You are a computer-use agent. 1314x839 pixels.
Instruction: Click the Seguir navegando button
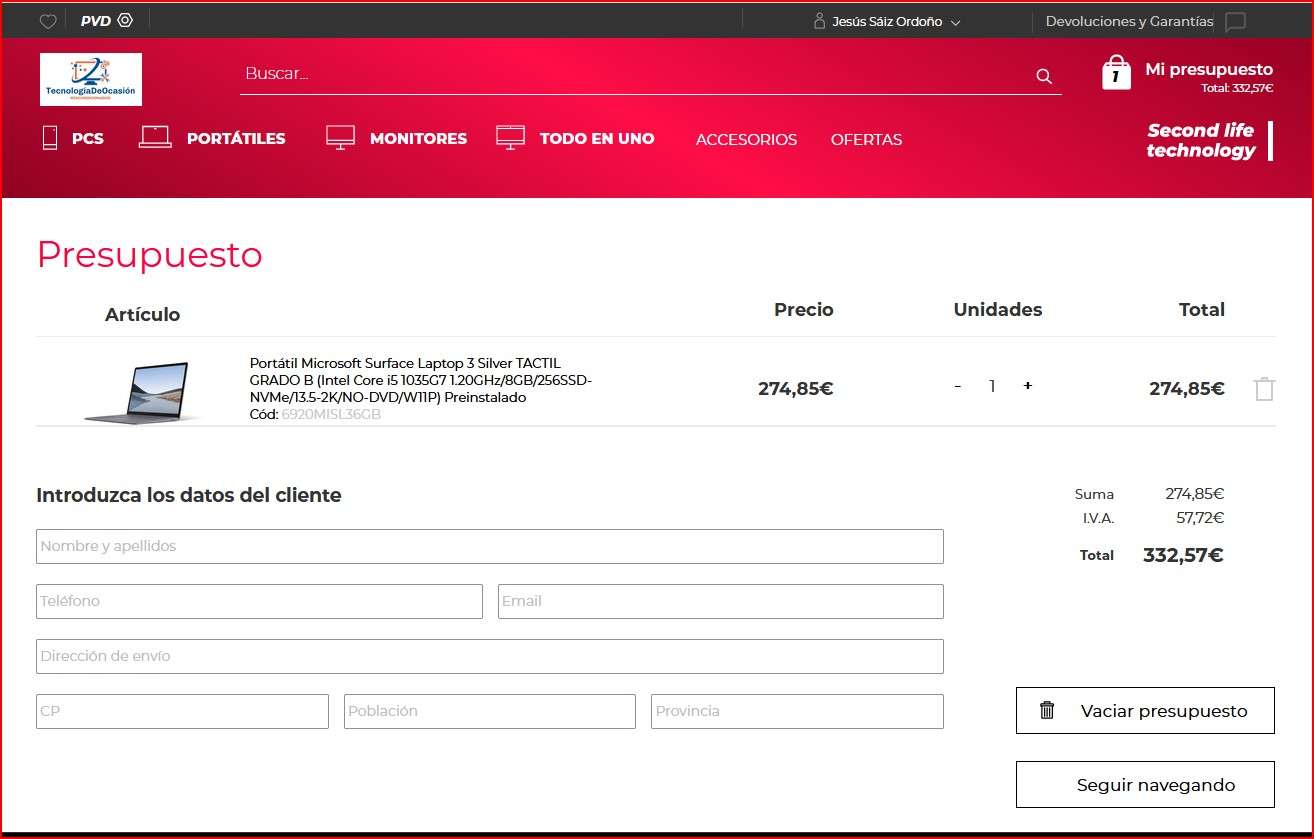[1145, 785]
